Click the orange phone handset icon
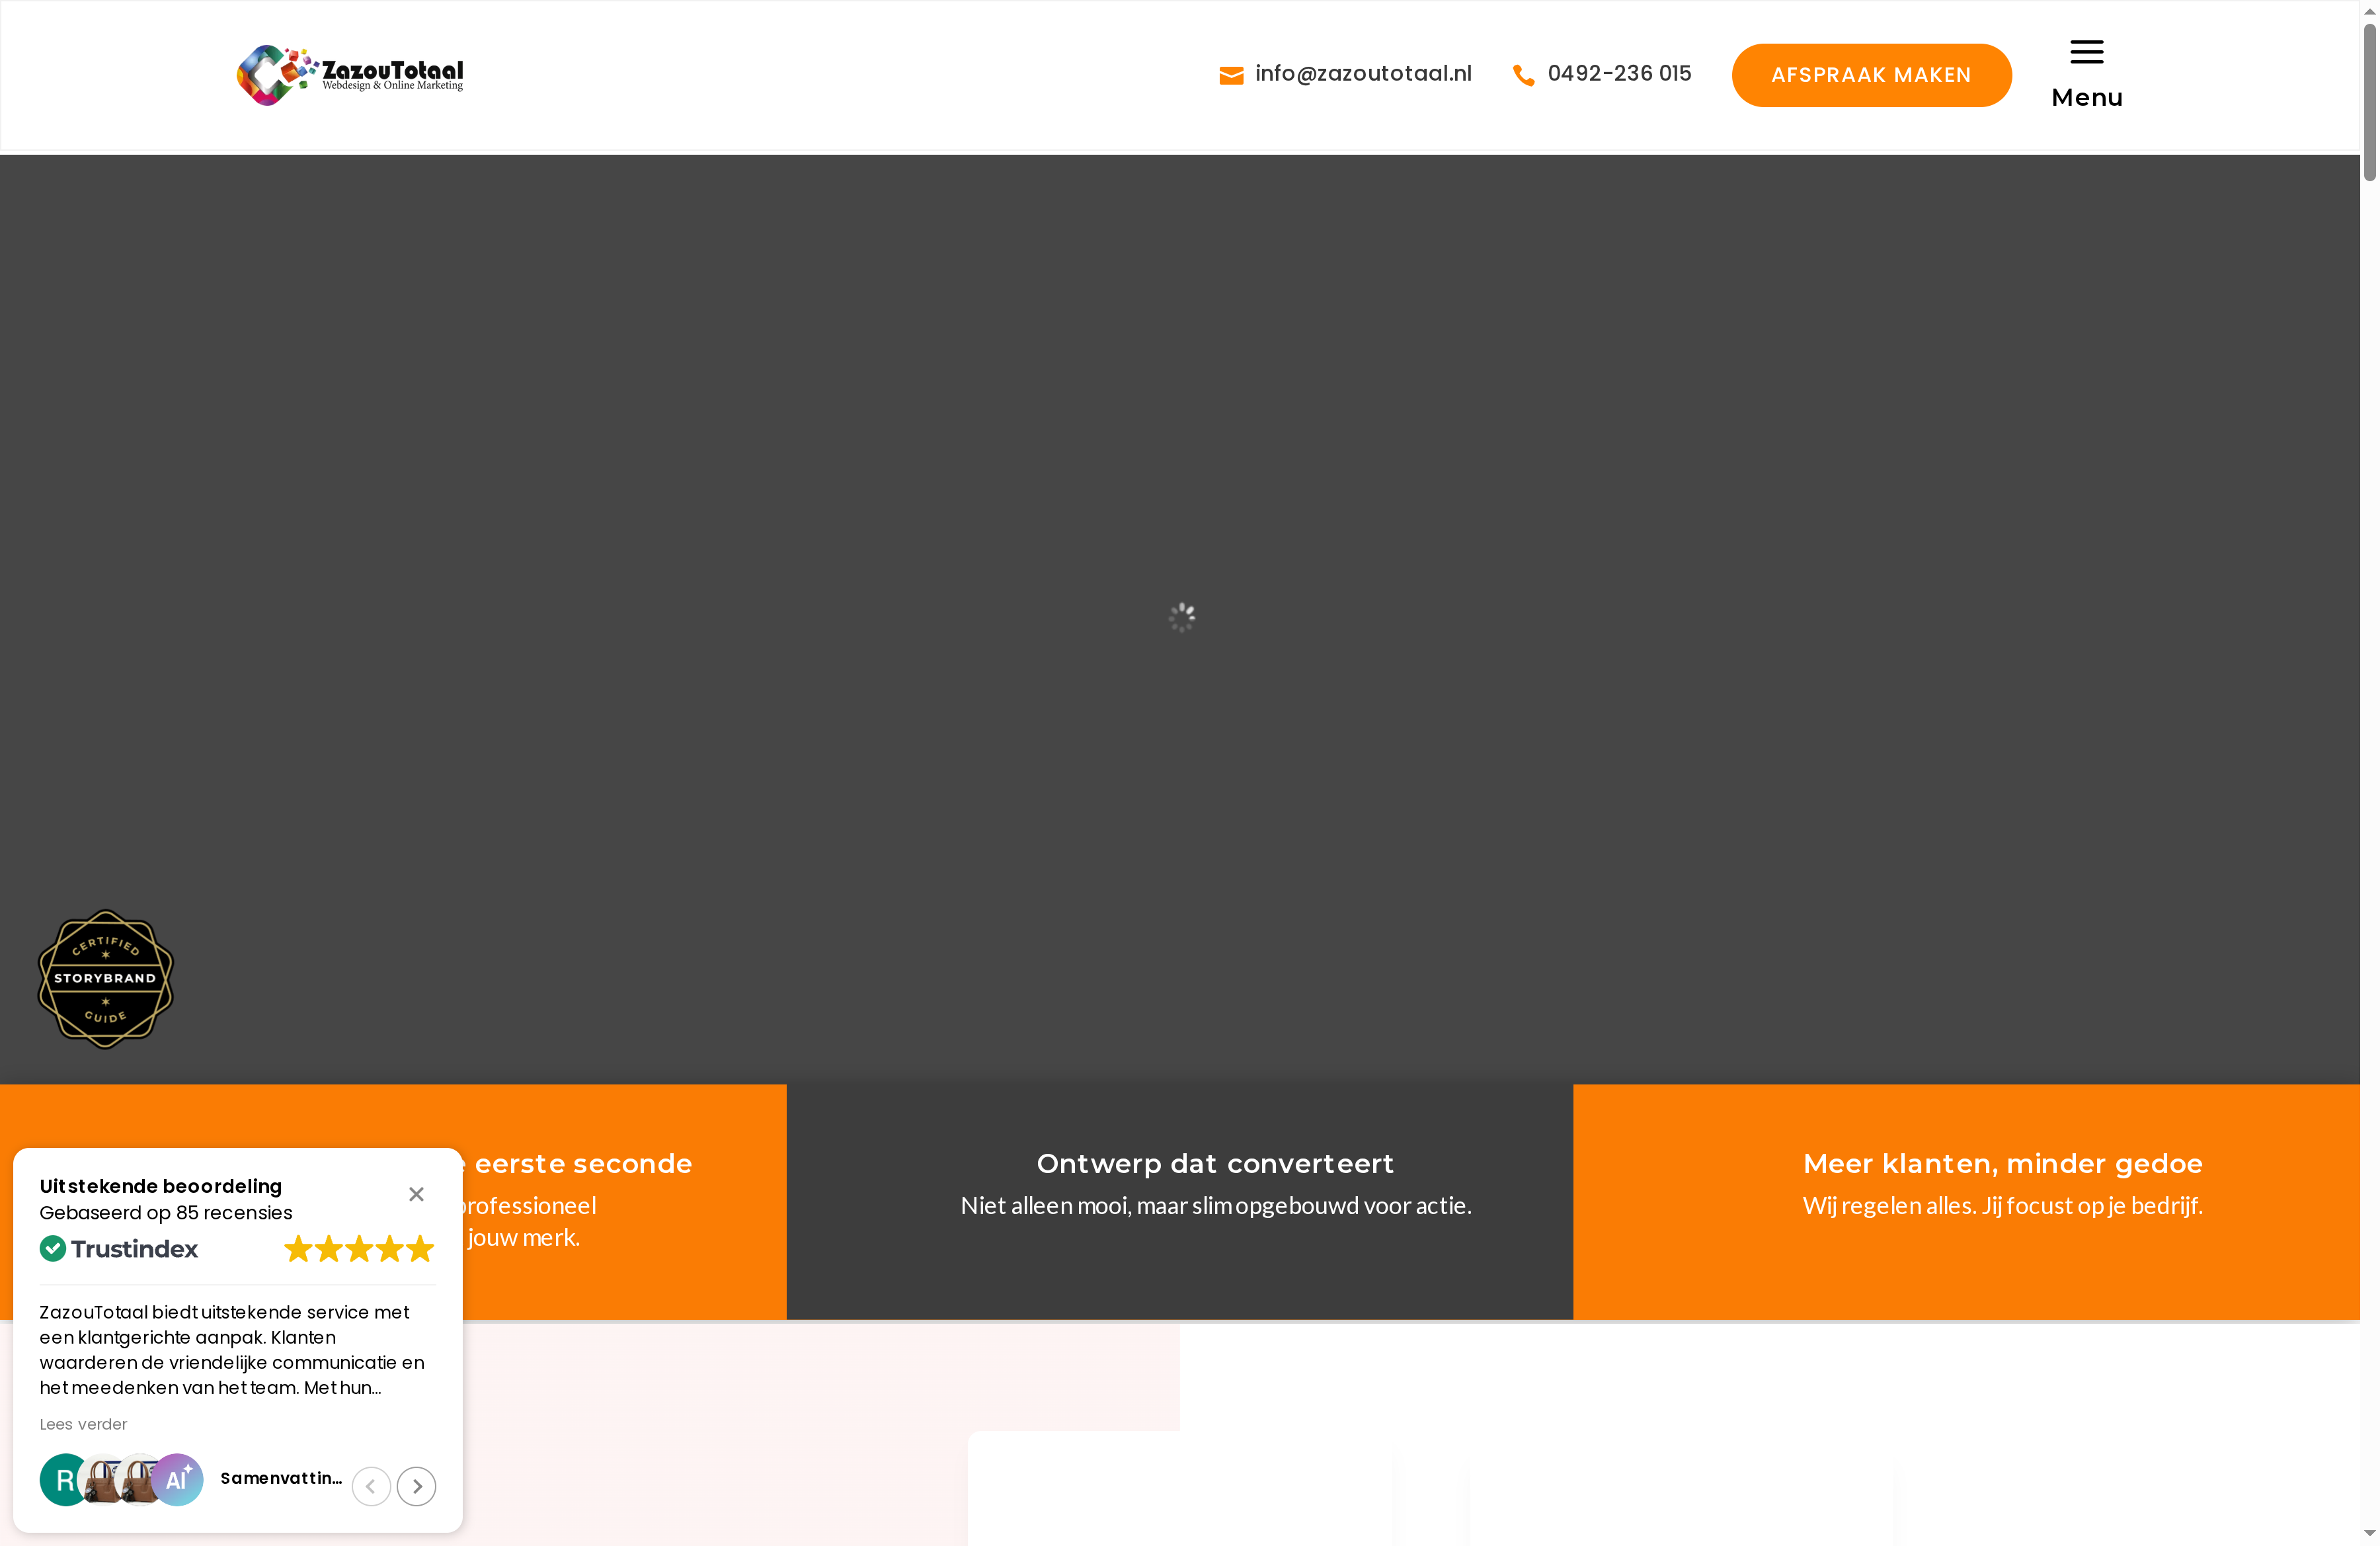 1523,75
